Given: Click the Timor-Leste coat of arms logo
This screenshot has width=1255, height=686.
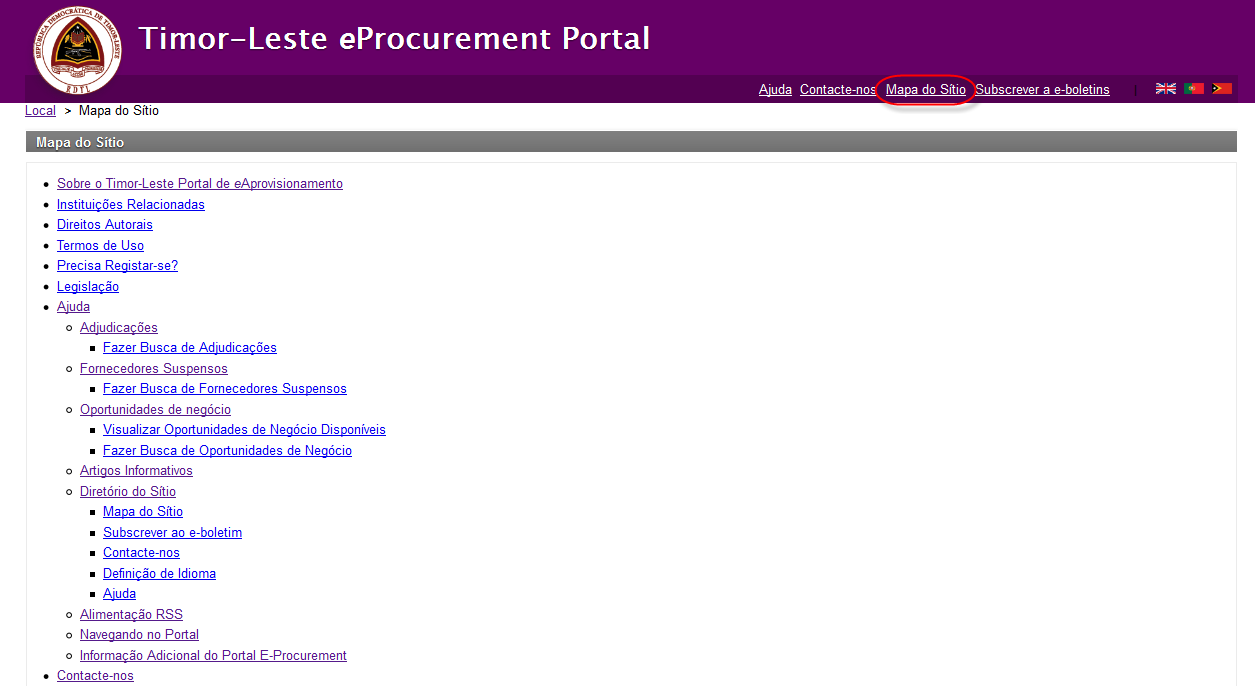Looking at the screenshot, I should (77, 49).
